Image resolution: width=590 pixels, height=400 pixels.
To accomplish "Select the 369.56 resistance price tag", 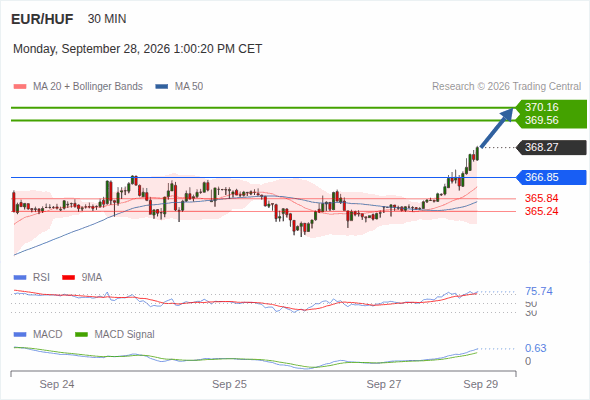I will pyautogui.click(x=541, y=120).
